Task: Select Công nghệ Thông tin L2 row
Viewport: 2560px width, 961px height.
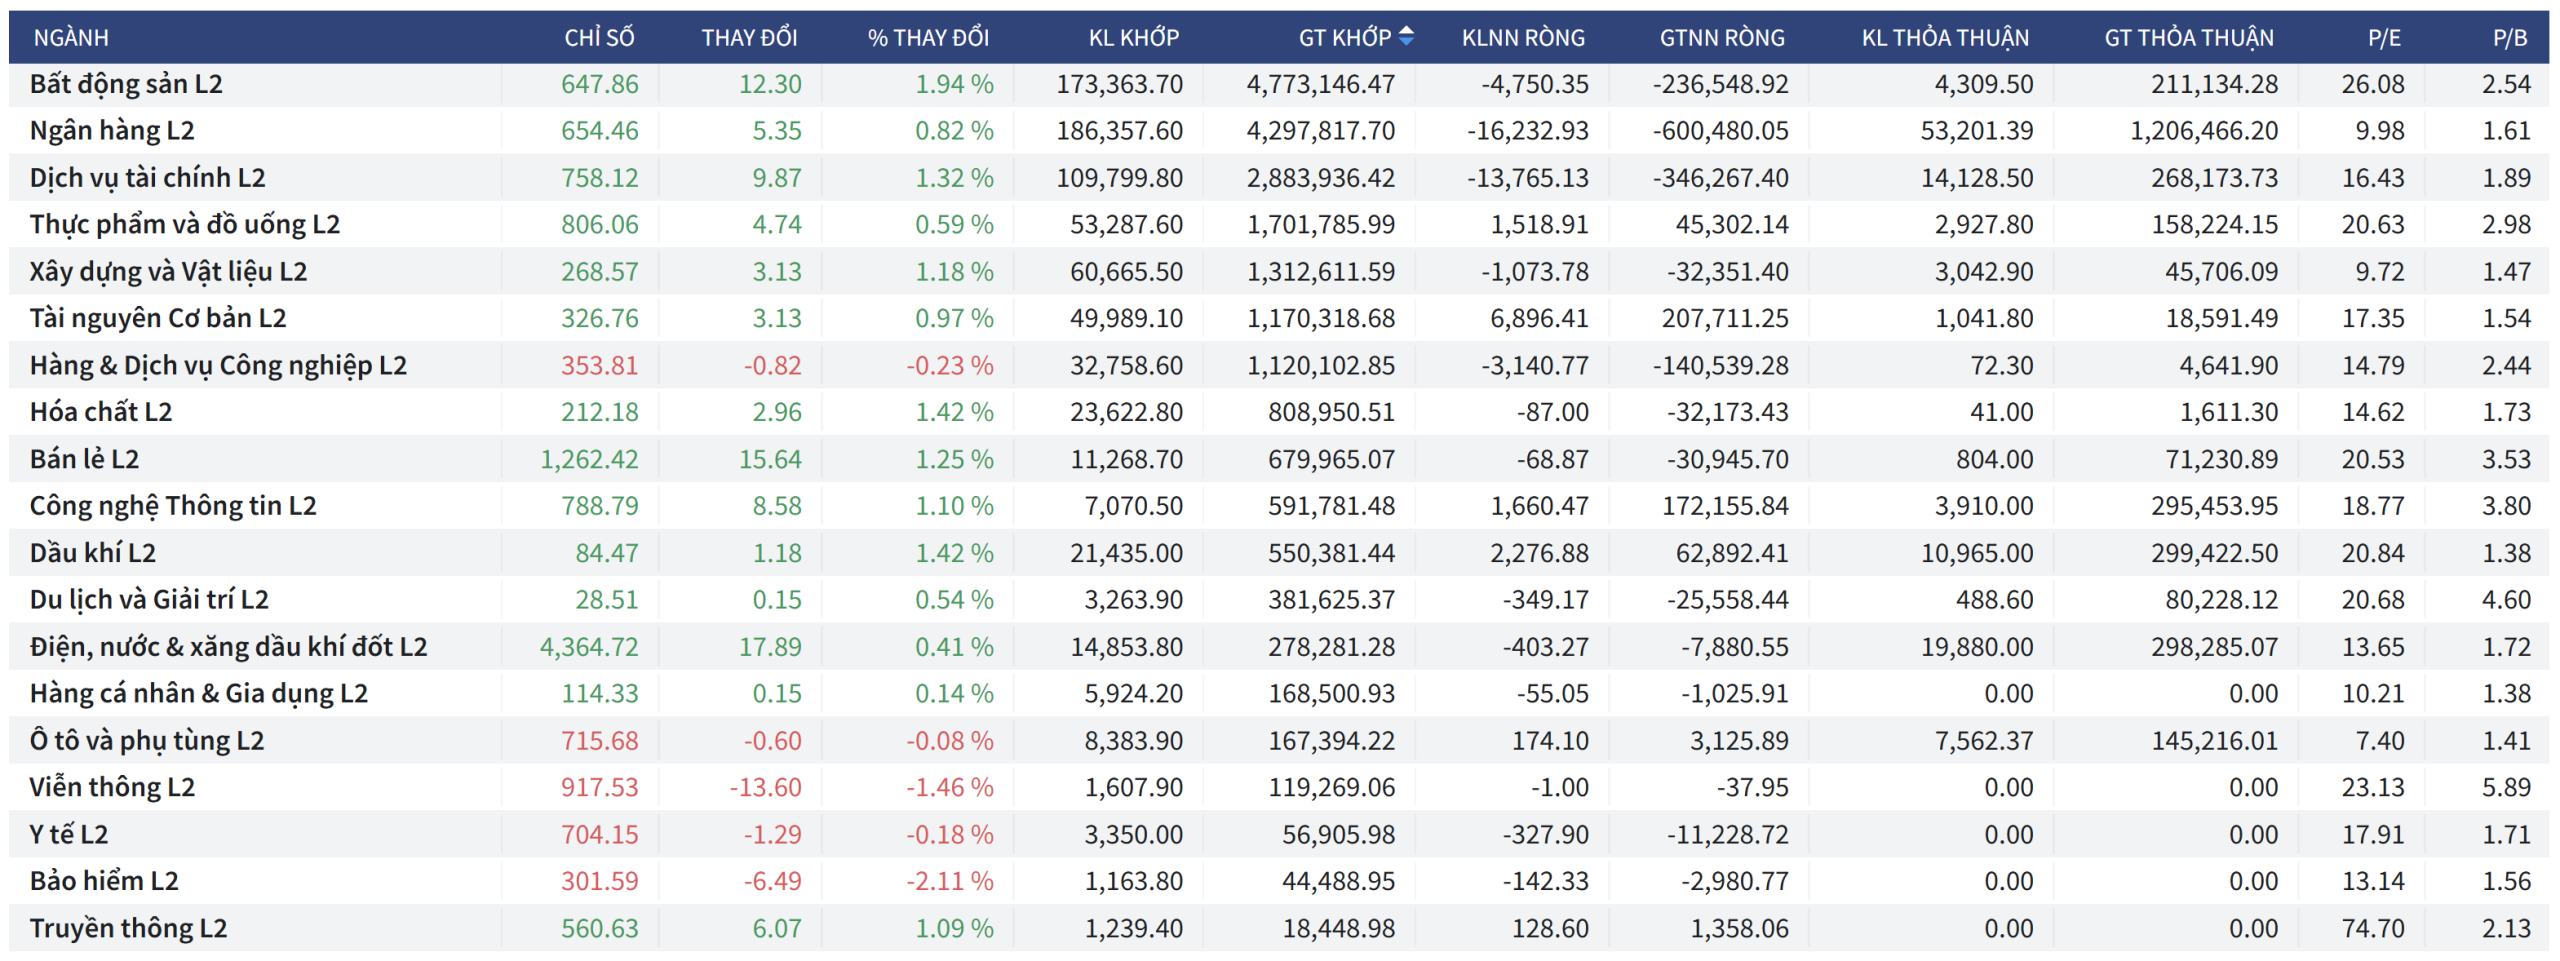Action: 173,506
